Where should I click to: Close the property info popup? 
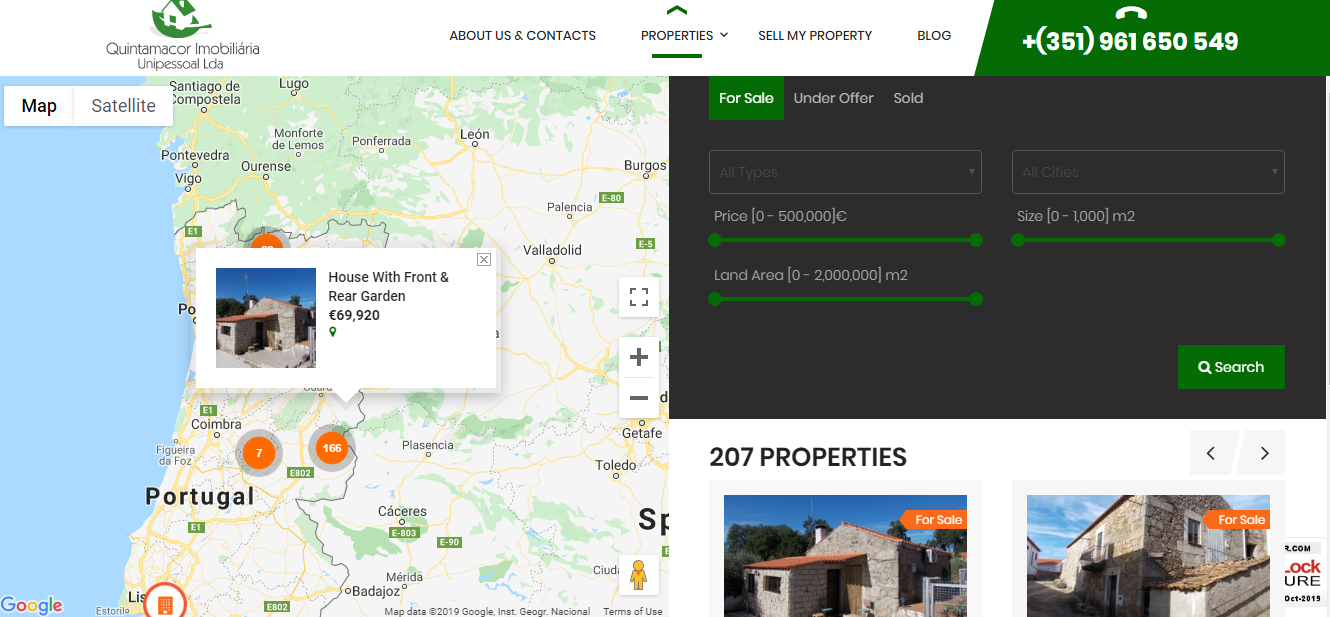[484, 260]
